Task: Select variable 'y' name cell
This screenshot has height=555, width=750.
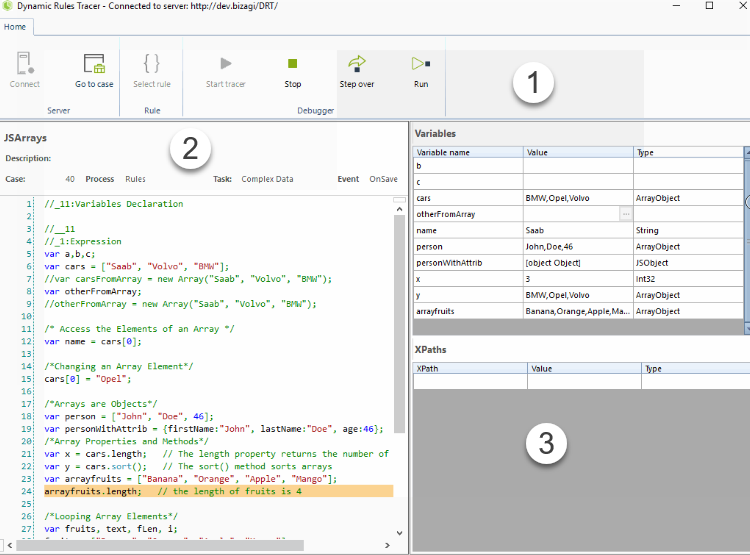Action: pos(468,295)
